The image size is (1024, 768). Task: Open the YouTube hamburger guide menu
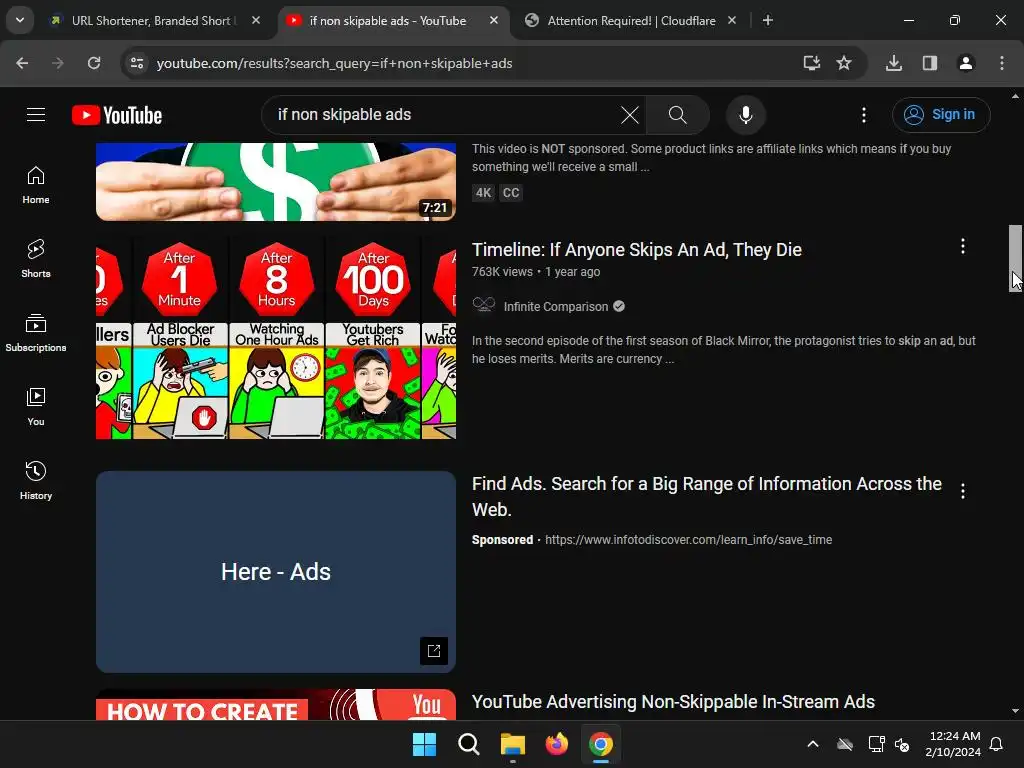(x=36, y=115)
